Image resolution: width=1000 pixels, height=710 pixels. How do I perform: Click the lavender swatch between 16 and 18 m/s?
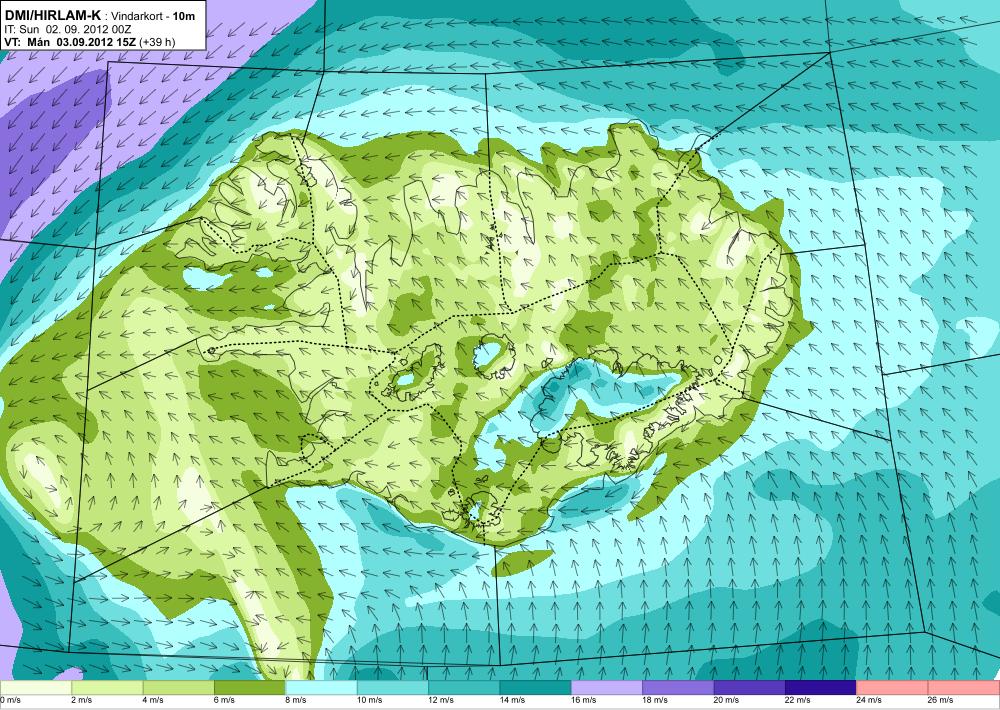[607, 688]
